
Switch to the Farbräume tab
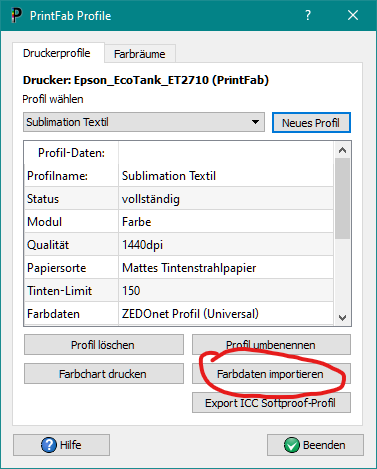tap(140, 54)
